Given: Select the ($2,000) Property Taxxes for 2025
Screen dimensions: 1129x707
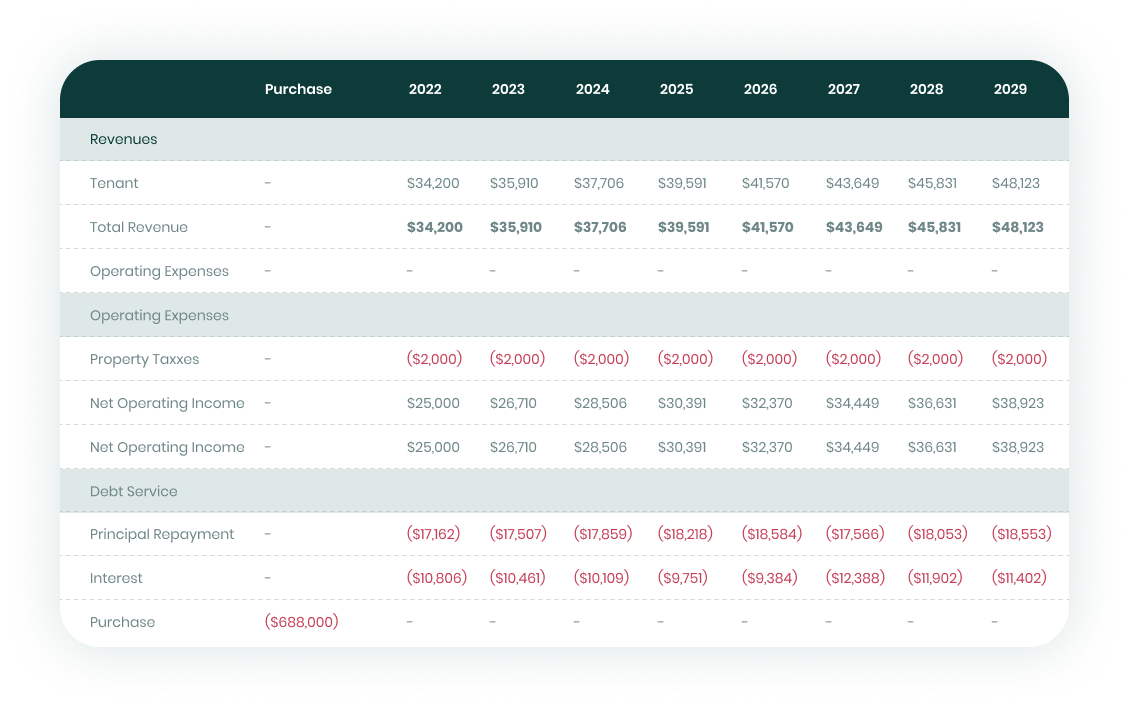Looking at the screenshot, I should pyautogui.click(x=685, y=359).
